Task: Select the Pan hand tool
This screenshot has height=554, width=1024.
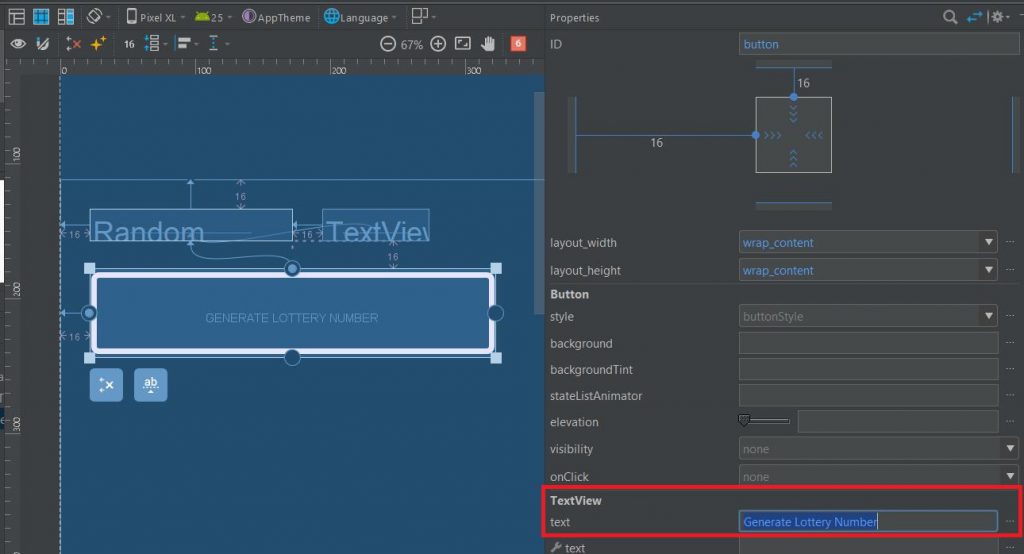Action: coord(488,44)
